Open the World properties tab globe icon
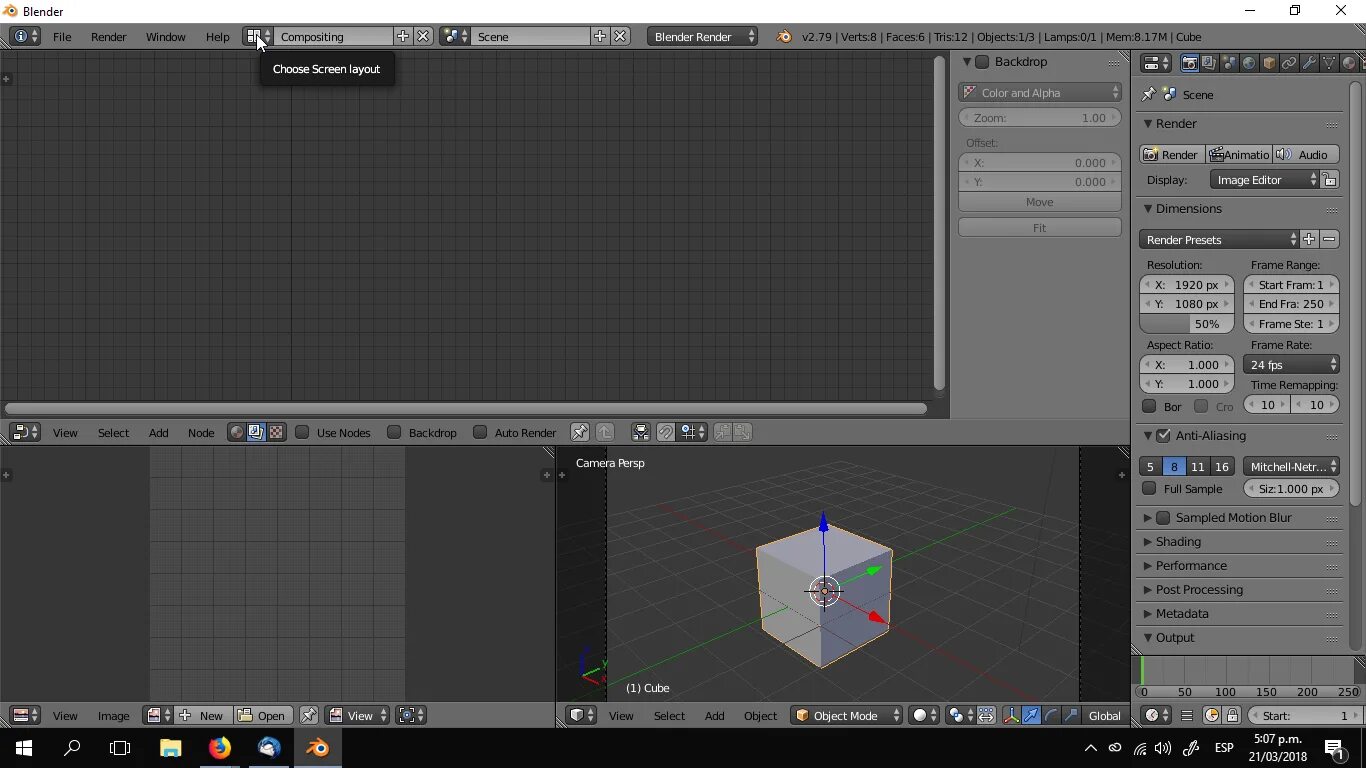The image size is (1366, 768). click(1249, 63)
